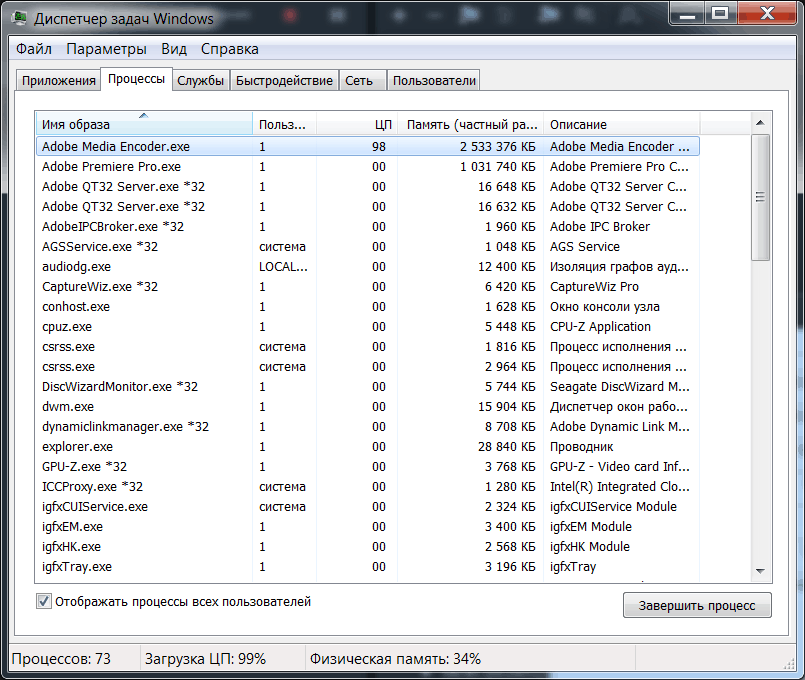Click 'Загрузка ЦП: 99%' status entry
805x680 pixels.
click(x=205, y=659)
